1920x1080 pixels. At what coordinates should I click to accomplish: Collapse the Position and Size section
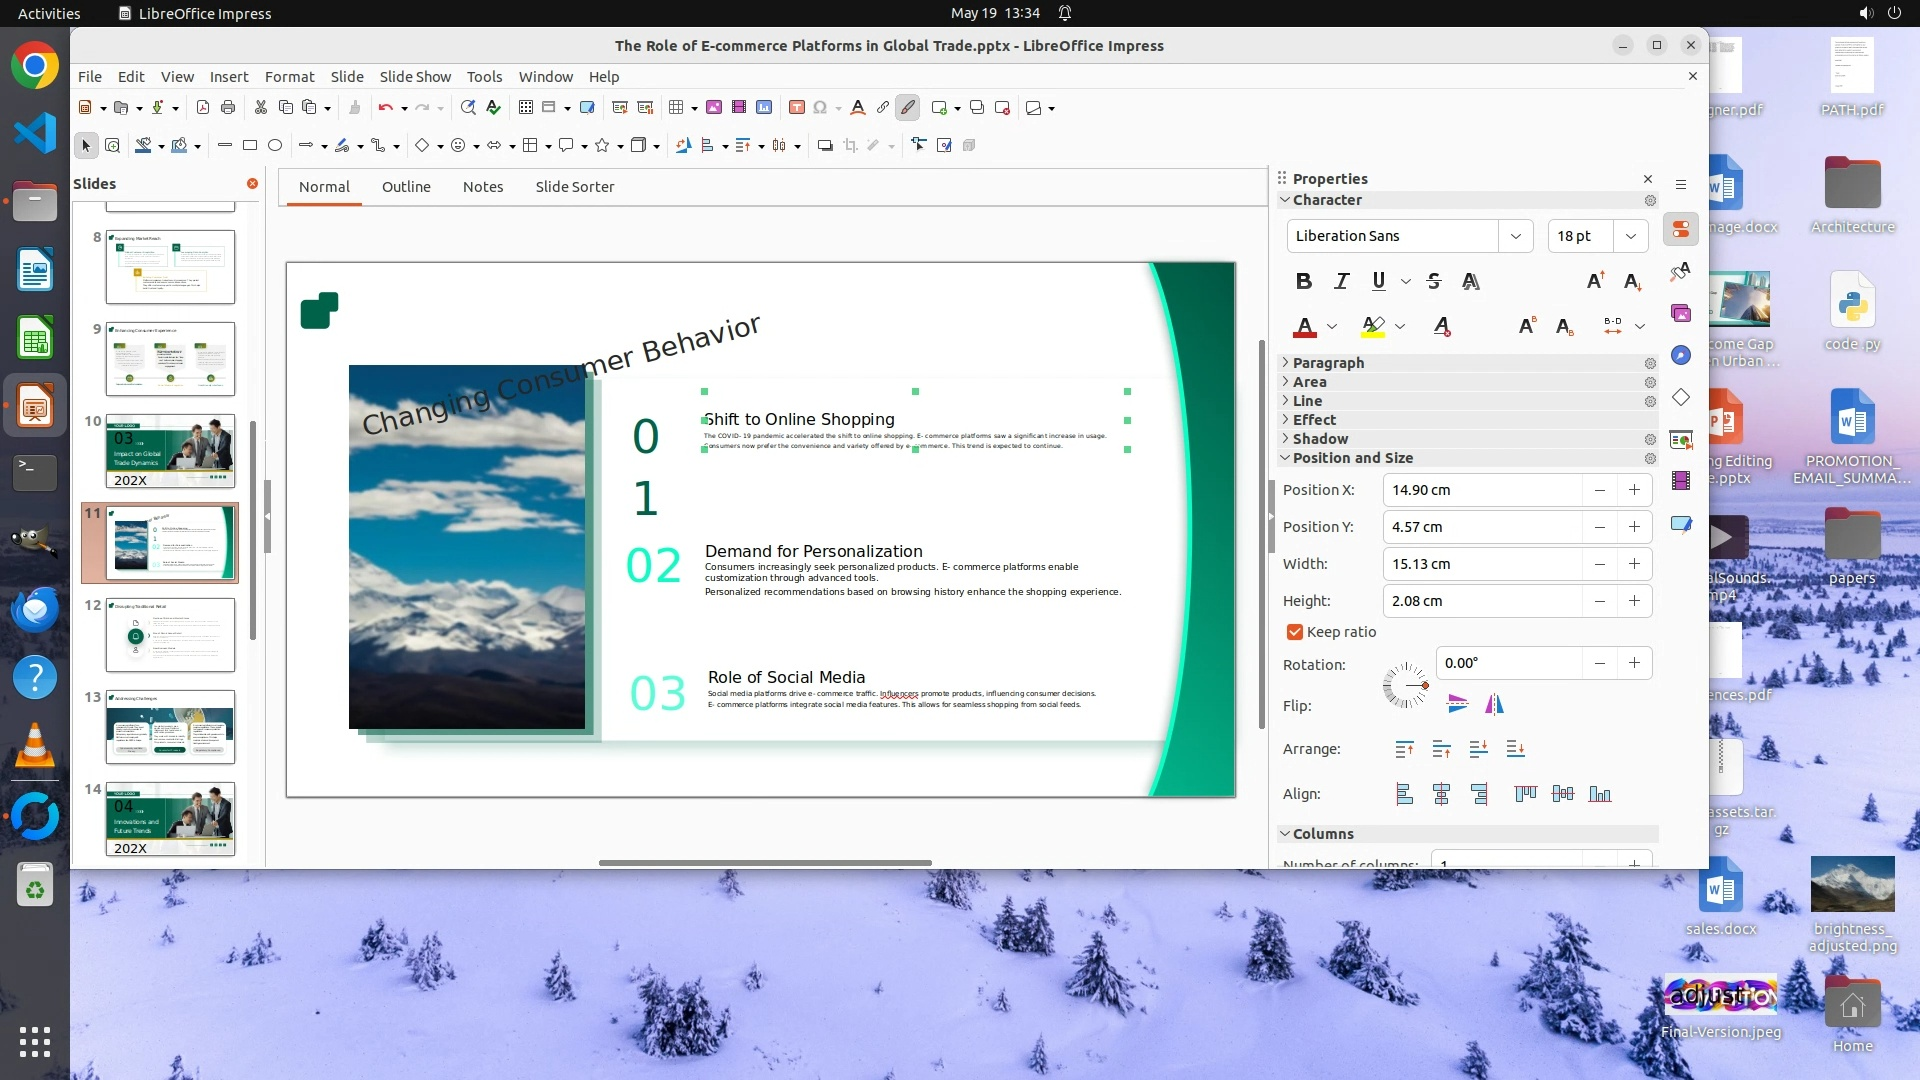(x=1351, y=457)
